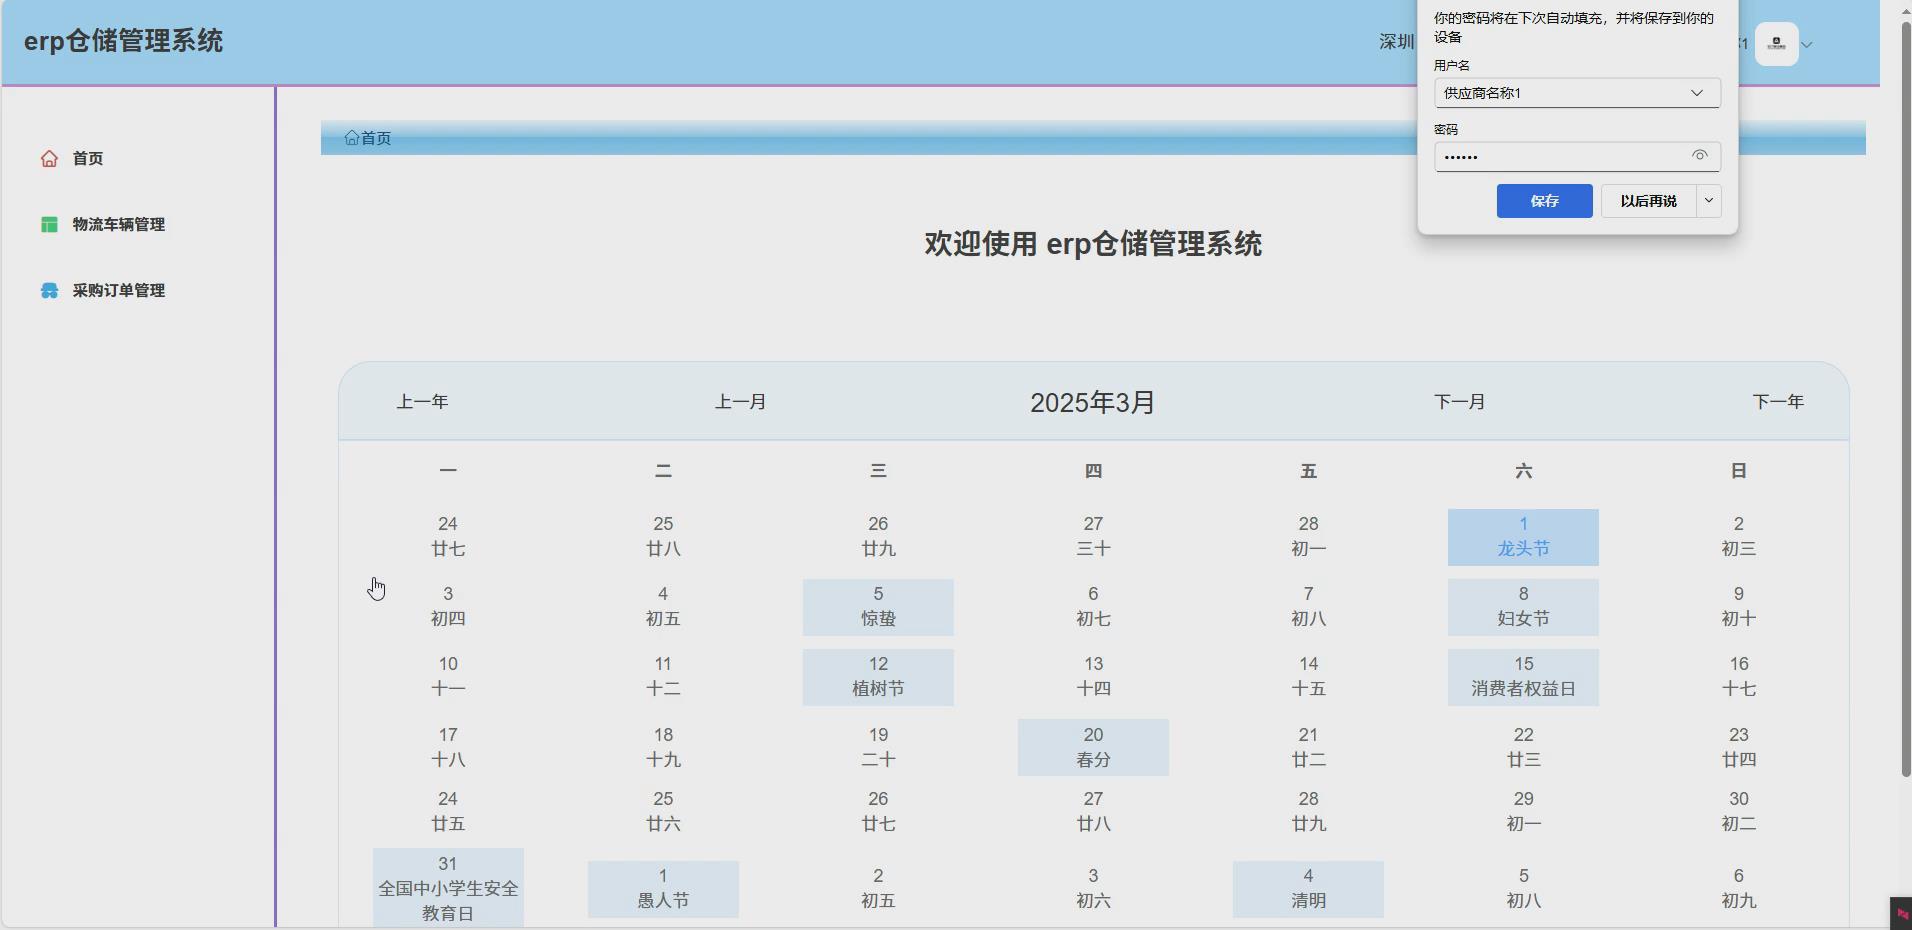Select day 14 十五 on the calendar
The width and height of the screenshot is (1912, 930).
tap(1308, 677)
